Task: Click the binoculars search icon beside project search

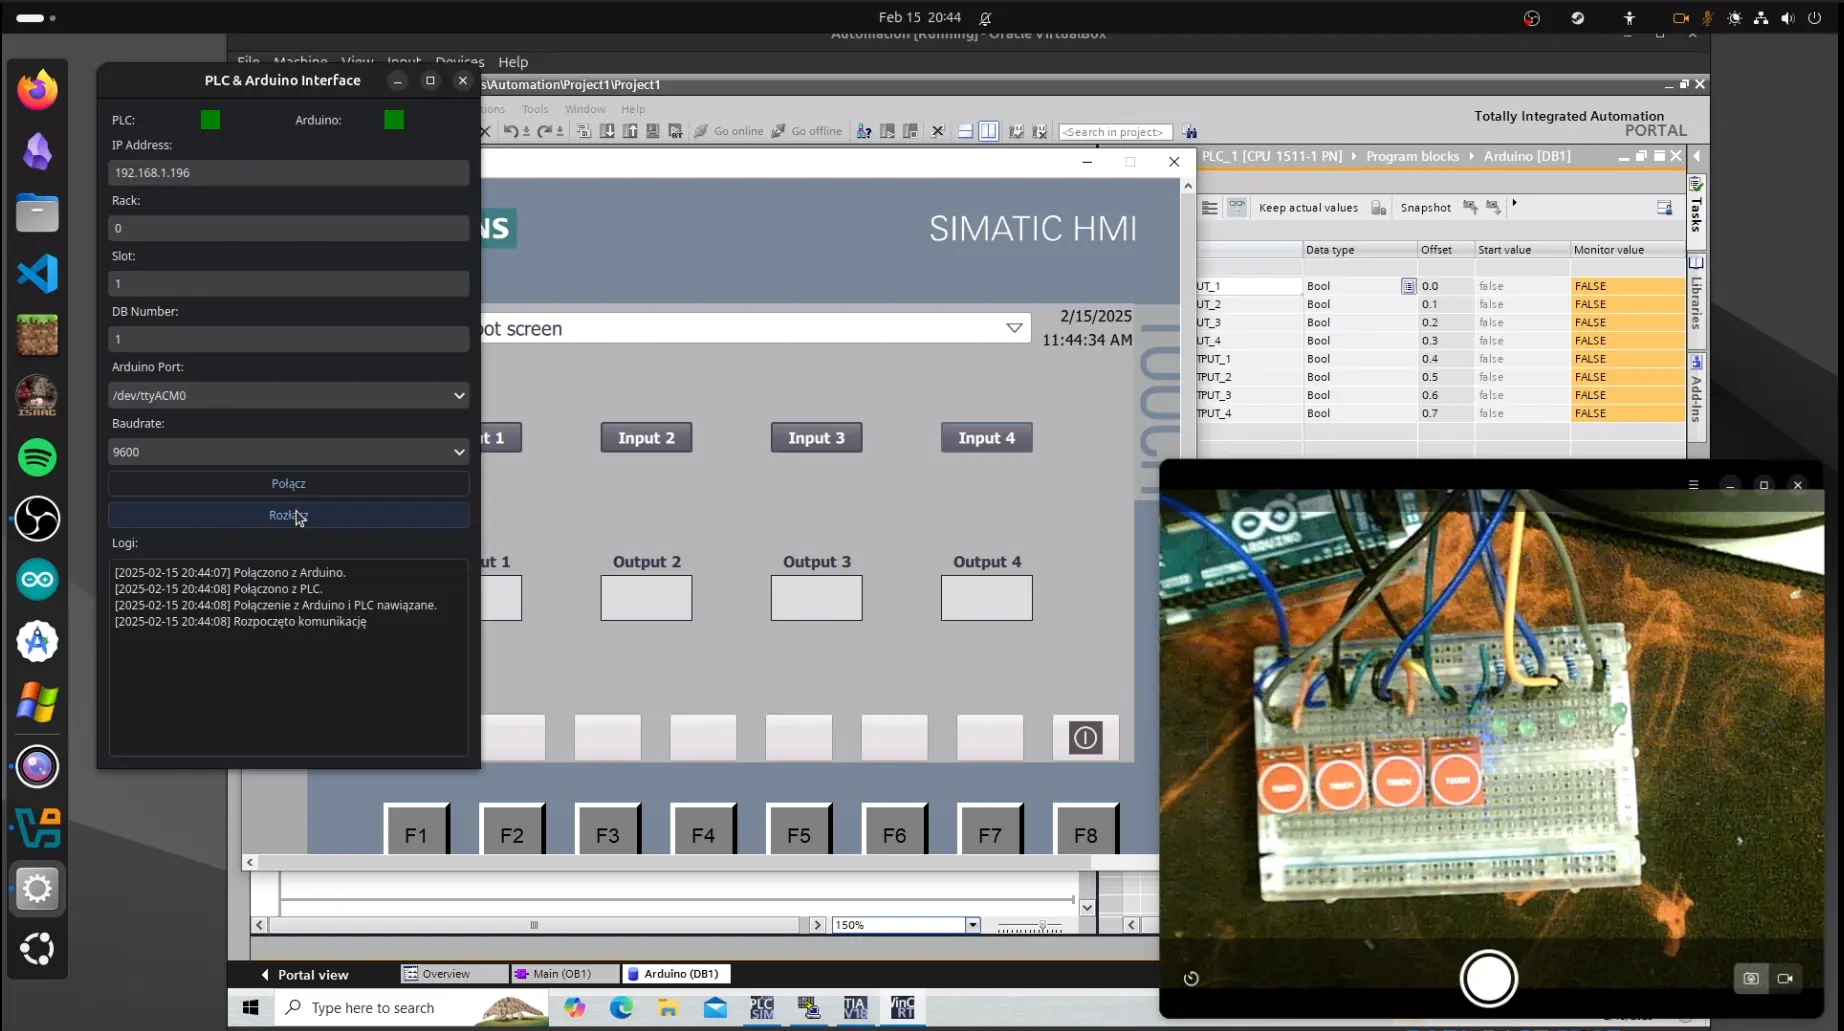Action: tap(1190, 131)
